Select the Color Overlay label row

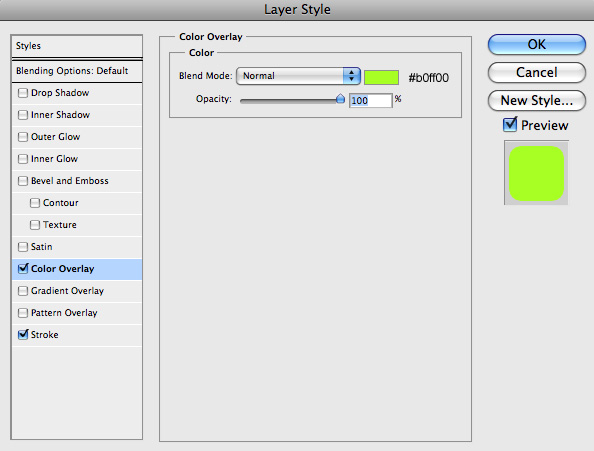tap(77, 269)
